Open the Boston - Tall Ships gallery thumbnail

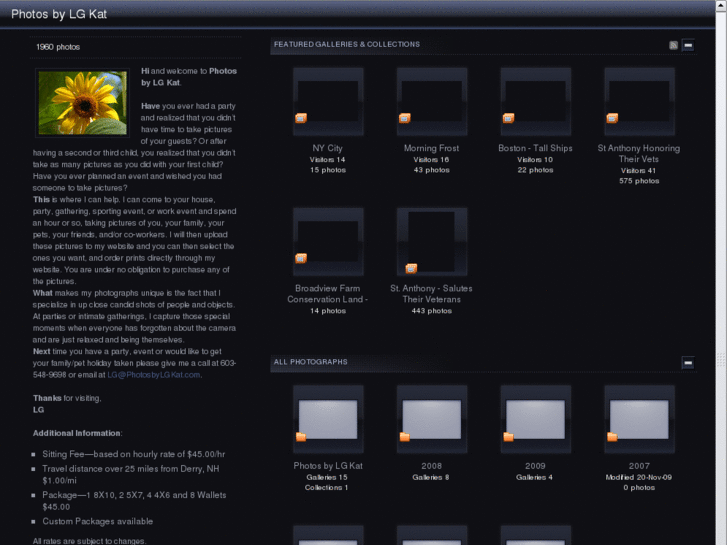[536, 101]
